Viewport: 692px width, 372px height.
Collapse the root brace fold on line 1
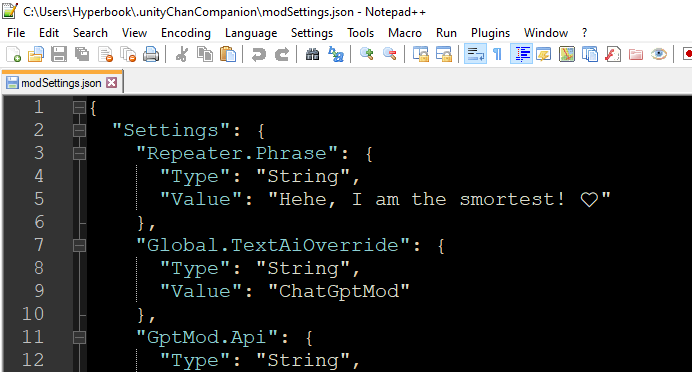click(79, 107)
